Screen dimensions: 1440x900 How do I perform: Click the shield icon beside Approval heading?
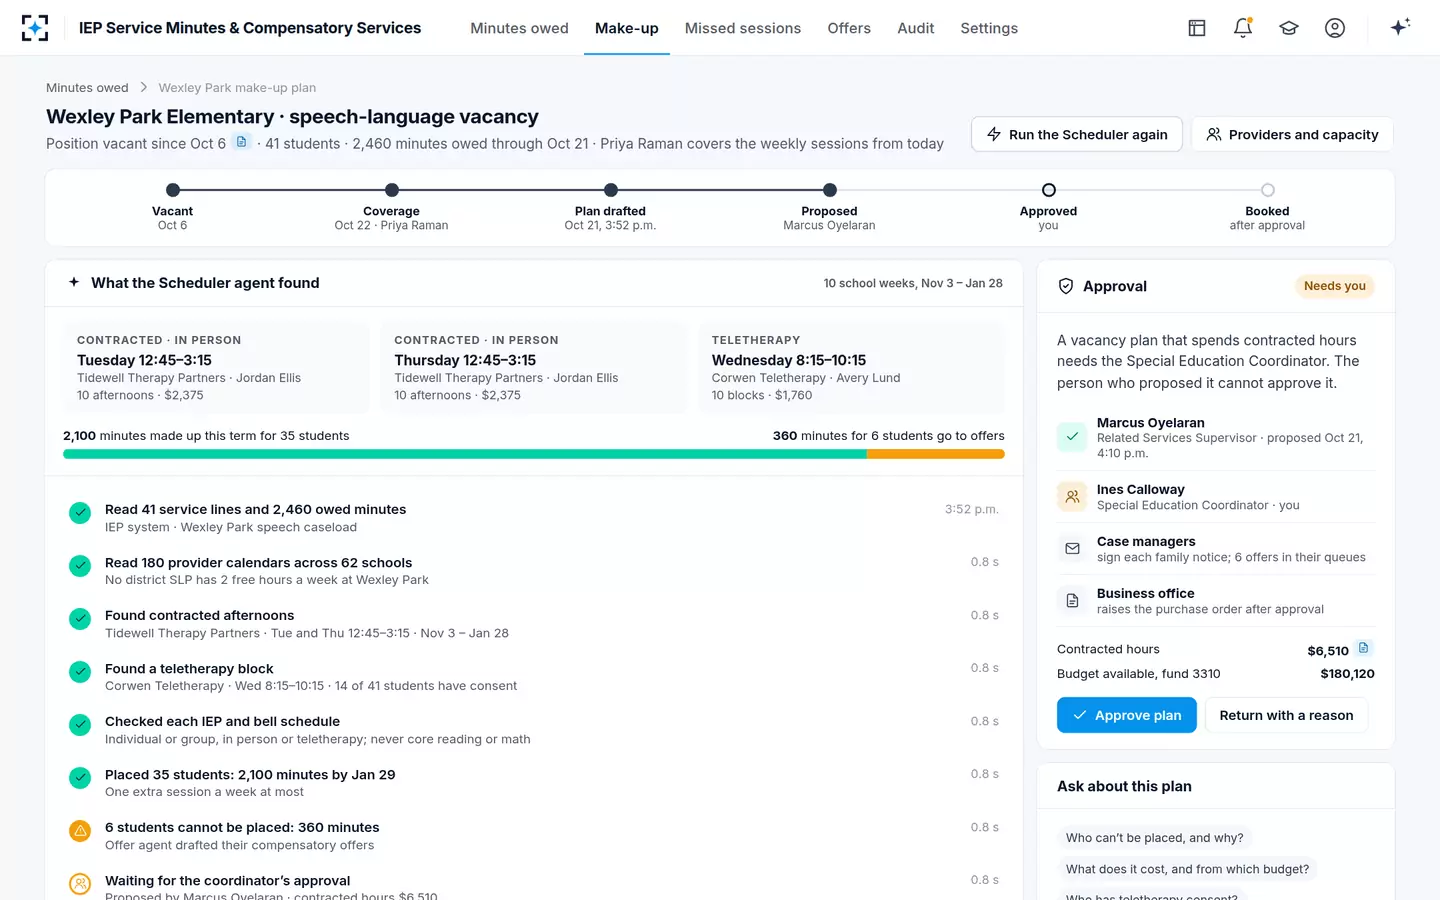coord(1066,286)
